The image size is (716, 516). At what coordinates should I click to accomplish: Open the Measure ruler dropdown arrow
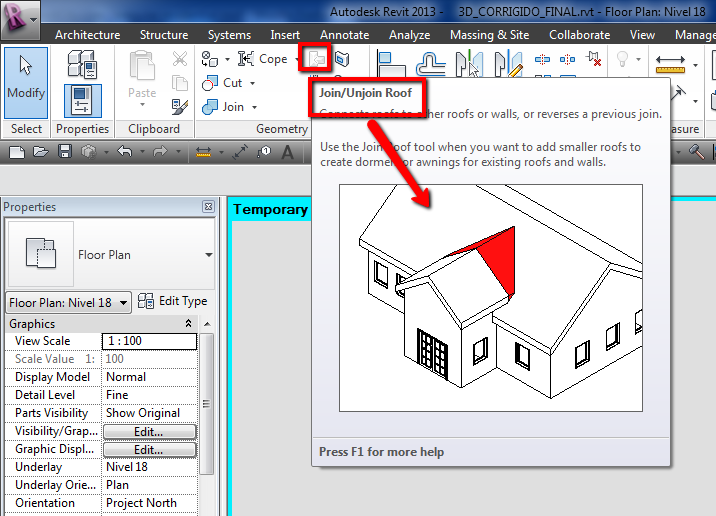[695, 65]
